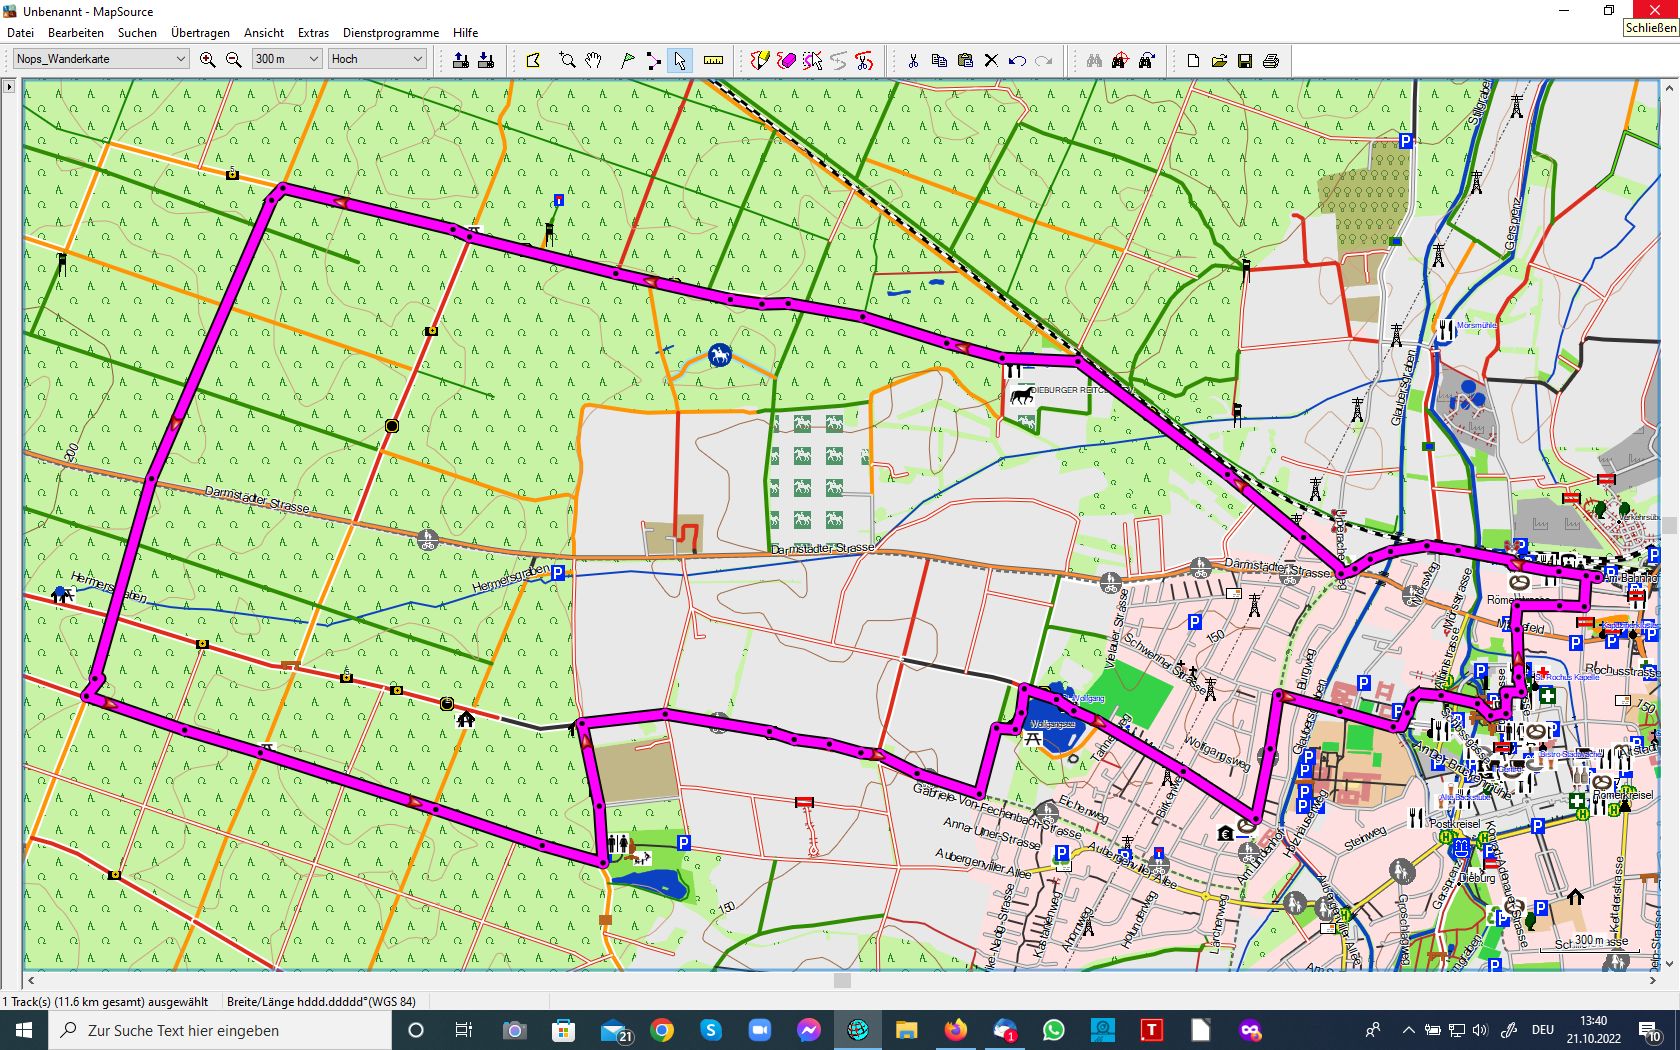The image size is (1680, 1050).
Task: Click the Save disk icon
Action: click(x=1245, y=60)
